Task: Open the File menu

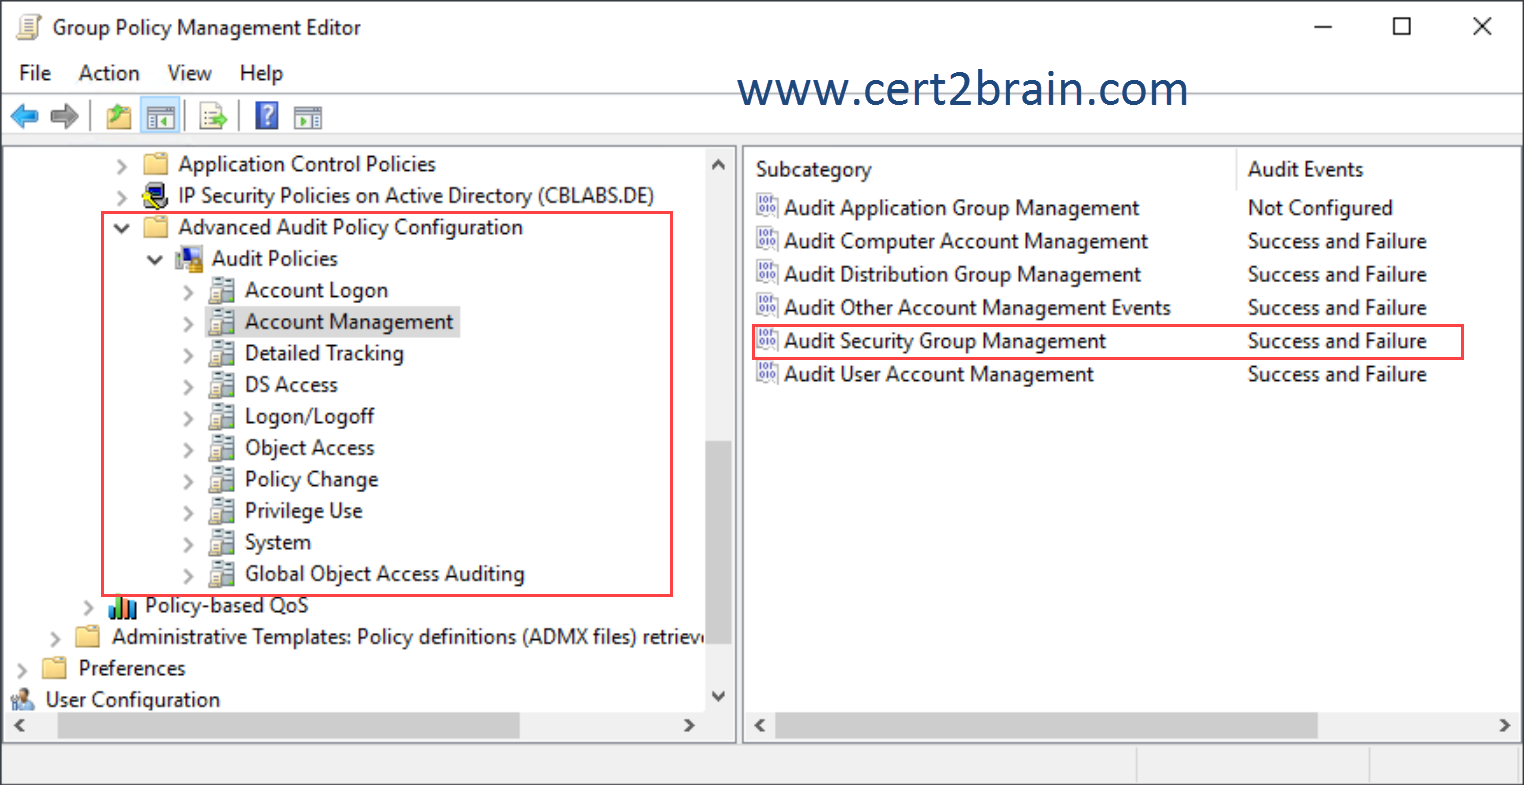Action: pyautogui.click(x=35, y=73)
